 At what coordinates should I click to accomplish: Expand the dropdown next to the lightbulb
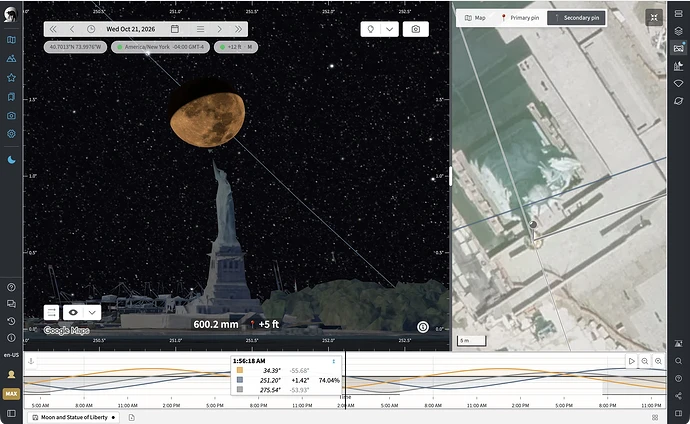point(389,29)
